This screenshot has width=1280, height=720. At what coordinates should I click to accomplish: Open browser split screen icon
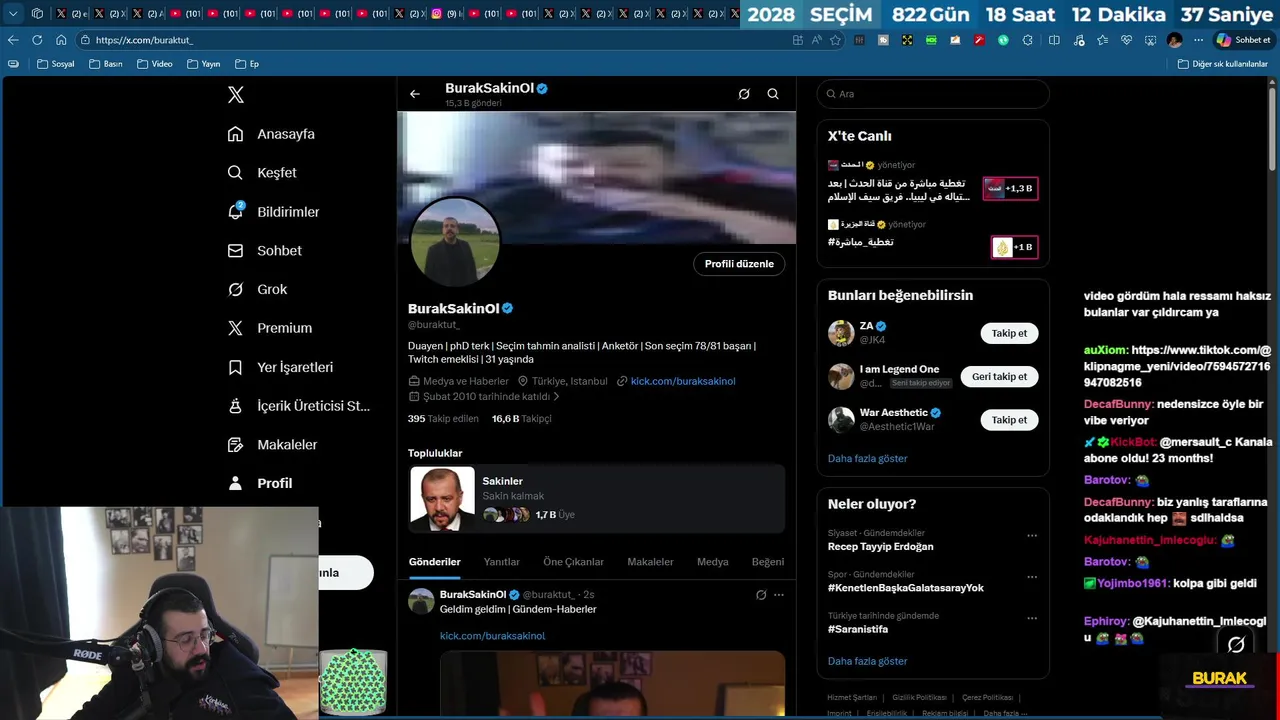1054,40
